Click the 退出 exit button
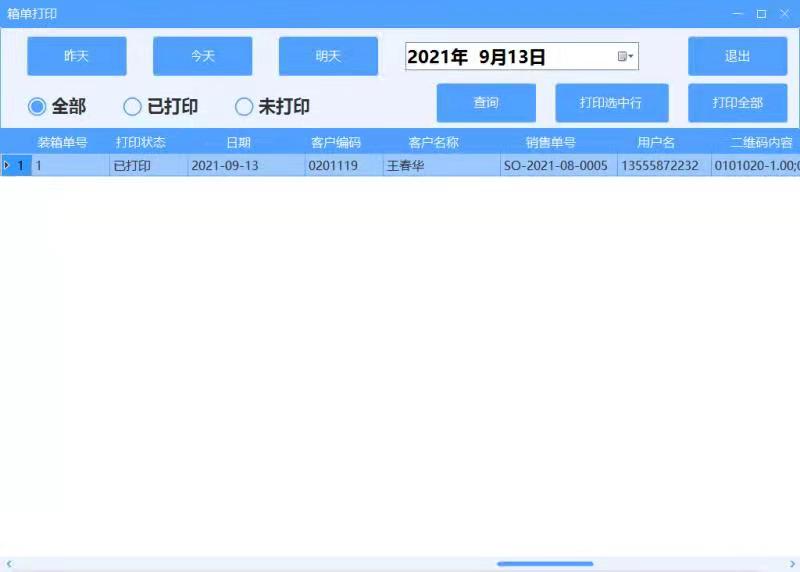800x572 pixels. pos(738,56)
